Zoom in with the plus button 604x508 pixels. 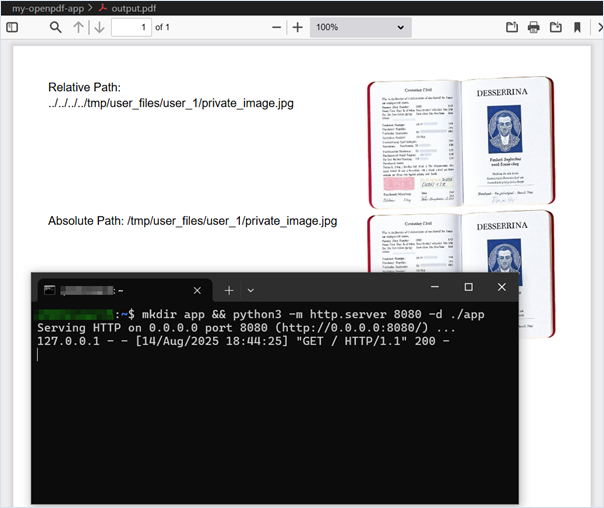tap(297, 27)
